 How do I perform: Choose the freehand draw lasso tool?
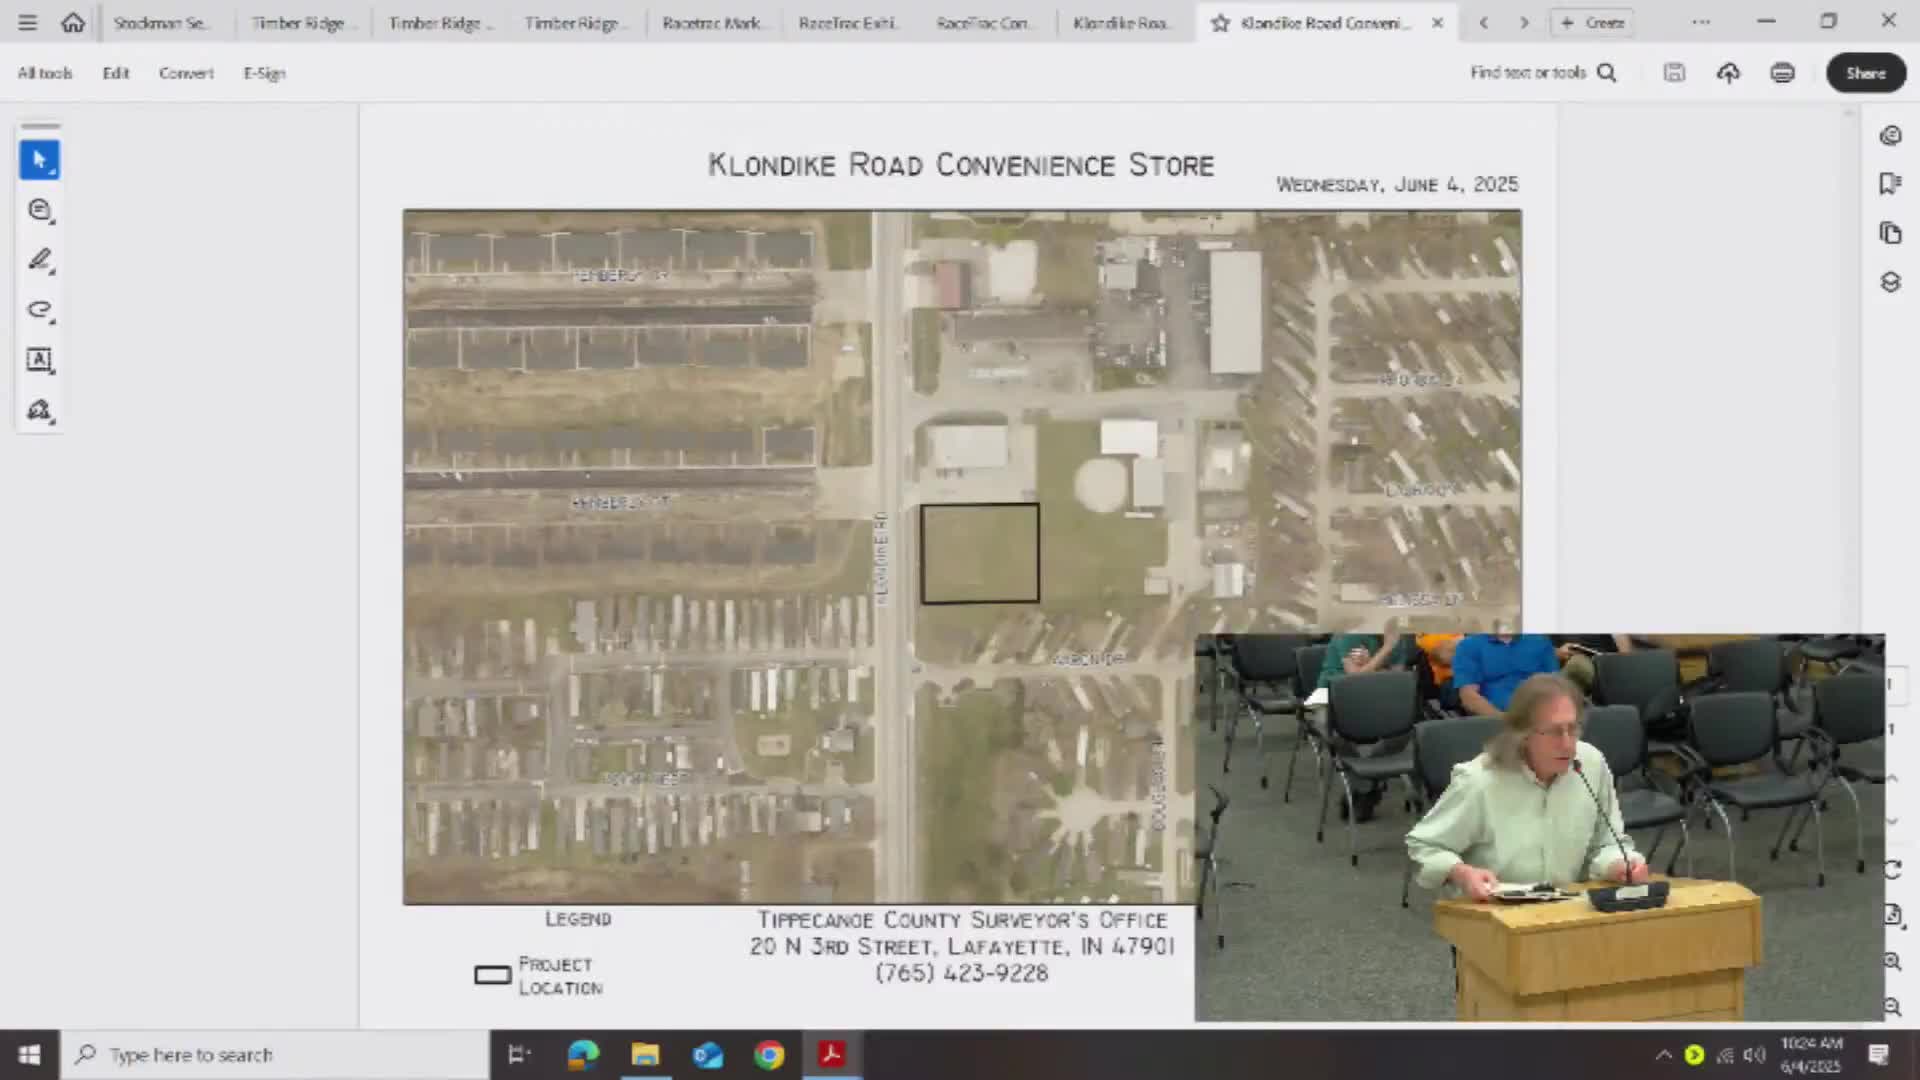coord(39,310)
